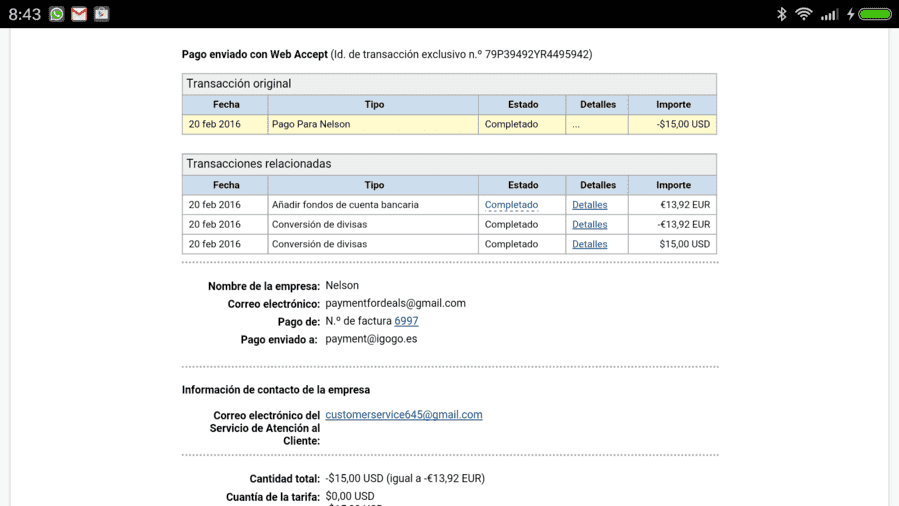Viewport: 899px width, 506px height.
Task: Tap the WhatsApp notification icon
Action: [x=57, y=14]
